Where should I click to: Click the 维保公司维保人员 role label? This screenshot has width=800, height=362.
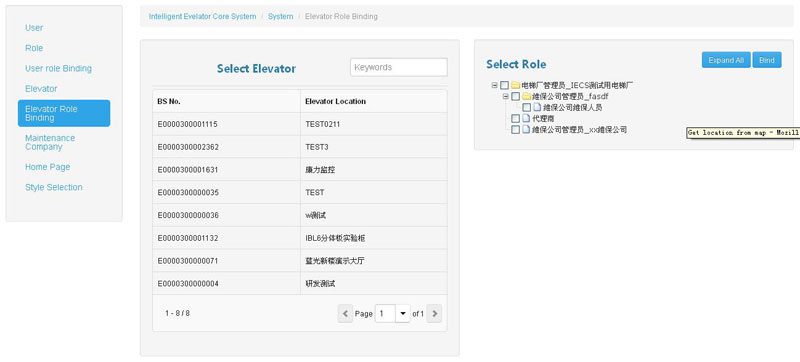coord(572,108)
